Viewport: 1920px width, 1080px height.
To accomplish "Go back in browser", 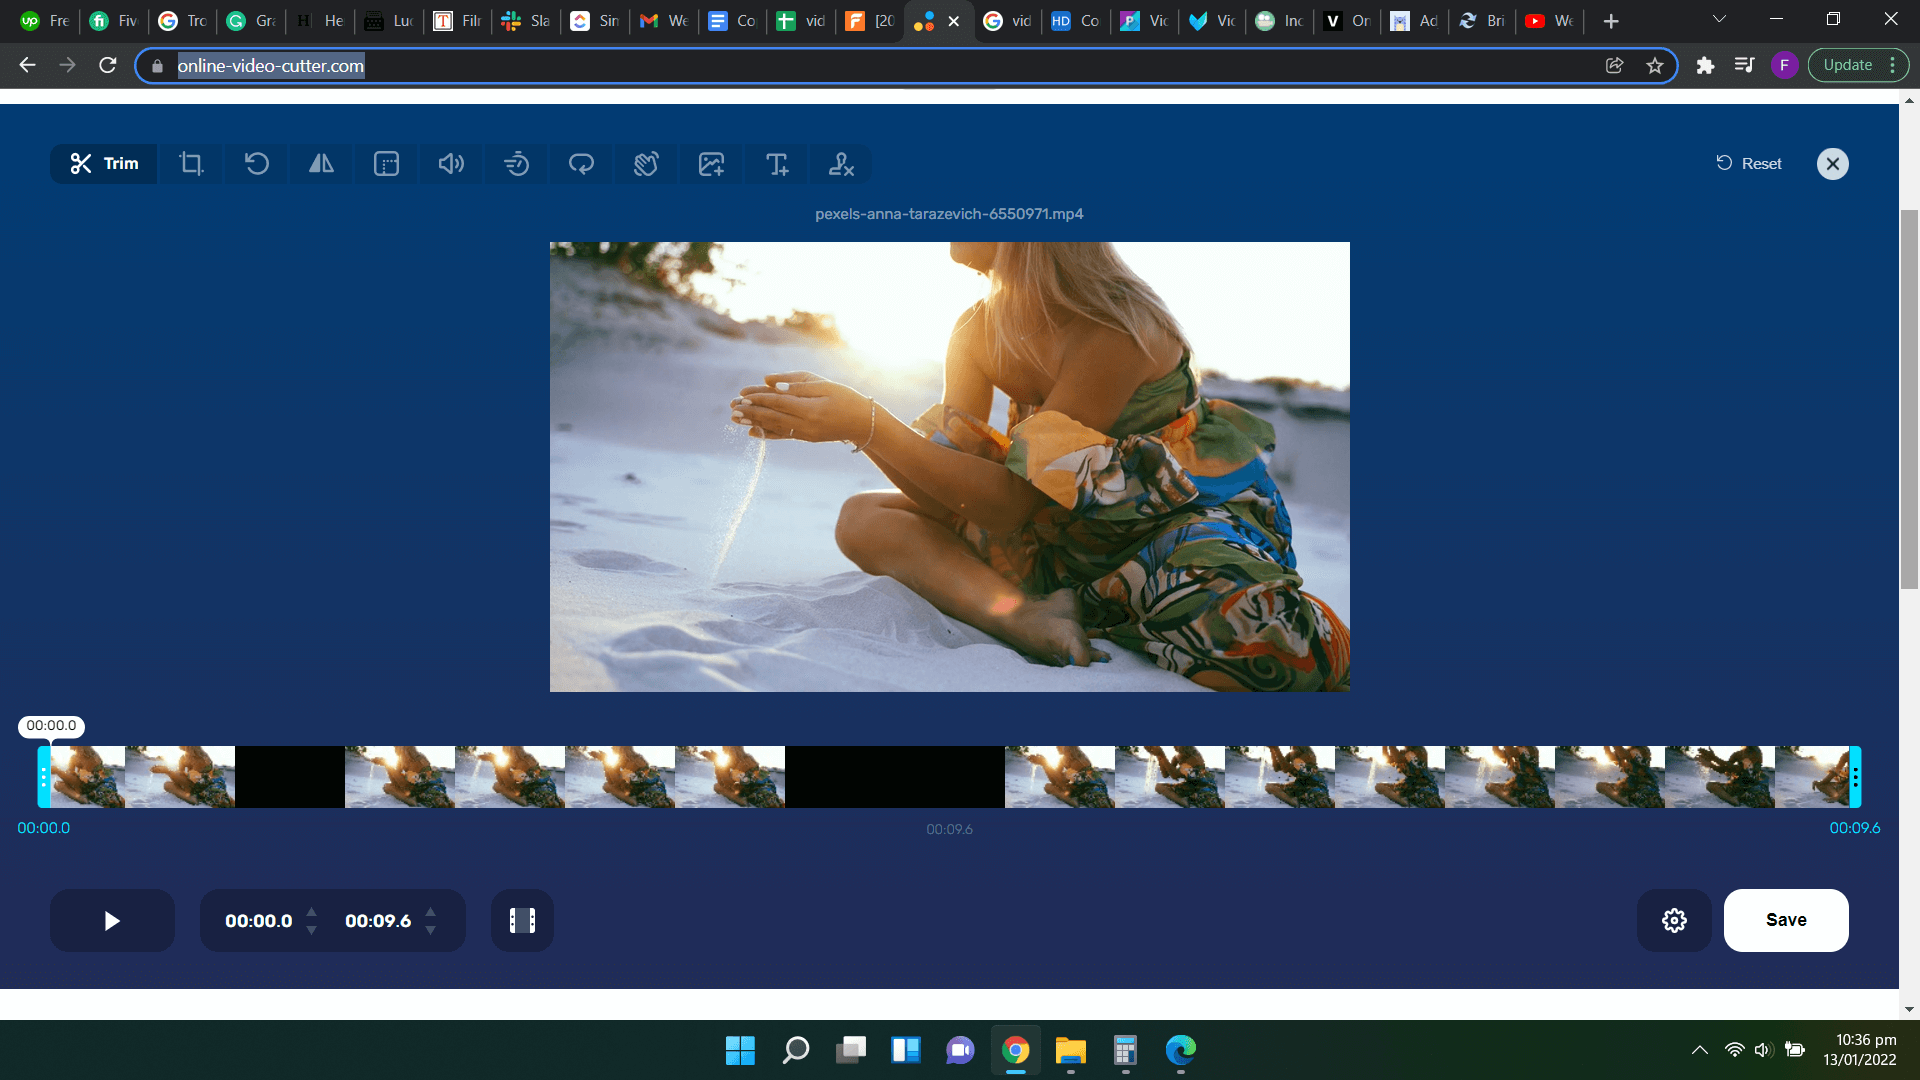I will click(28, 66).
